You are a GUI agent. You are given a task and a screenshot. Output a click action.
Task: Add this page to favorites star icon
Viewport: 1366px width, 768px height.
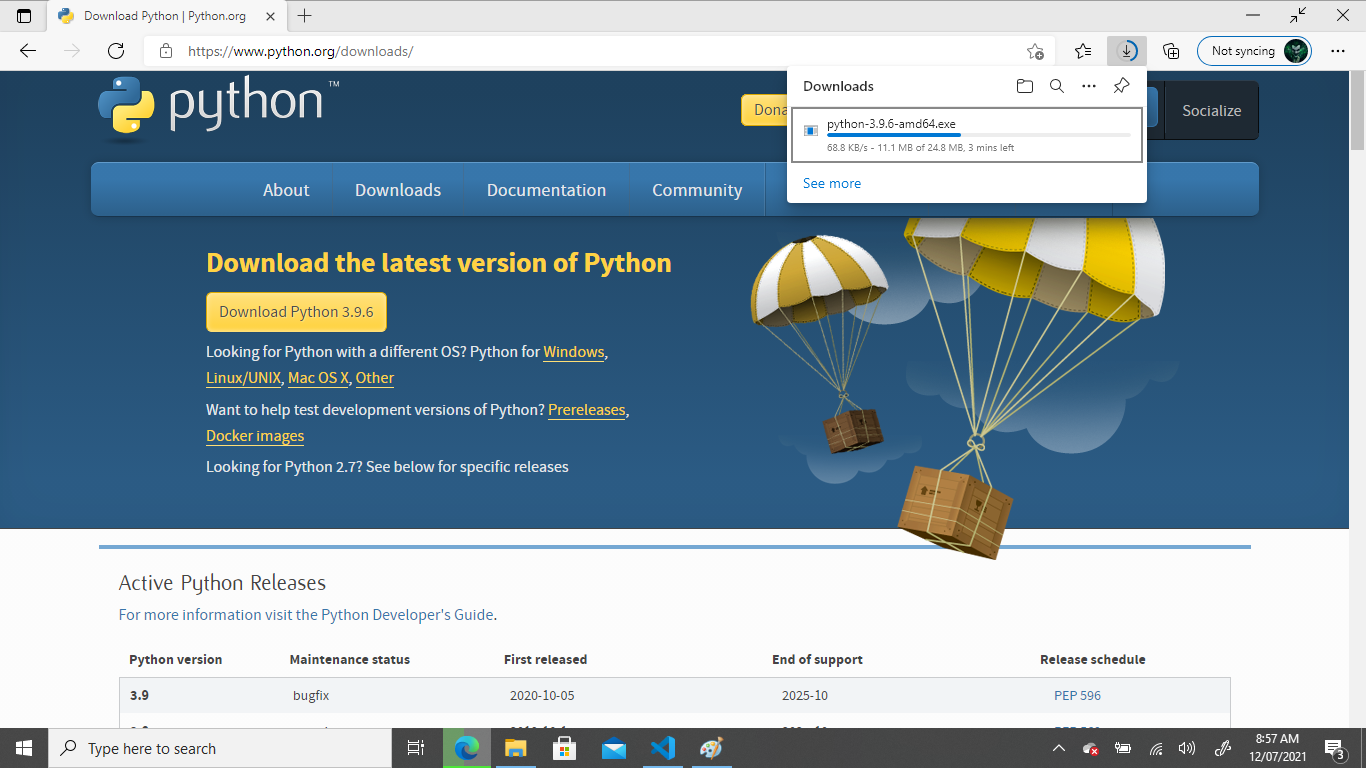pos(1035,51)
